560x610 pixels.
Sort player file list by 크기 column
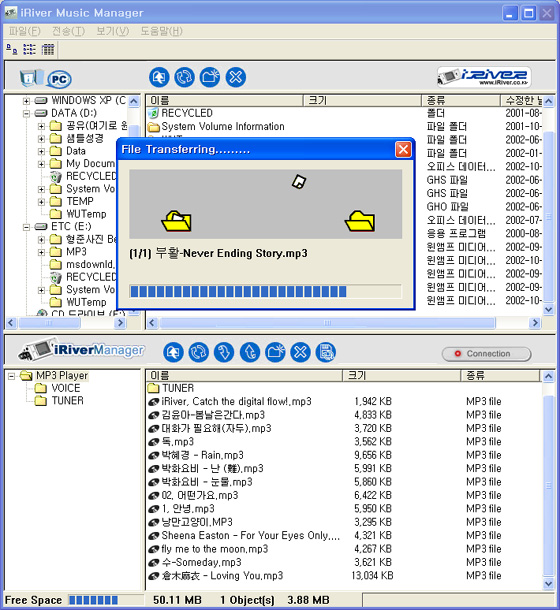point(402,375)
